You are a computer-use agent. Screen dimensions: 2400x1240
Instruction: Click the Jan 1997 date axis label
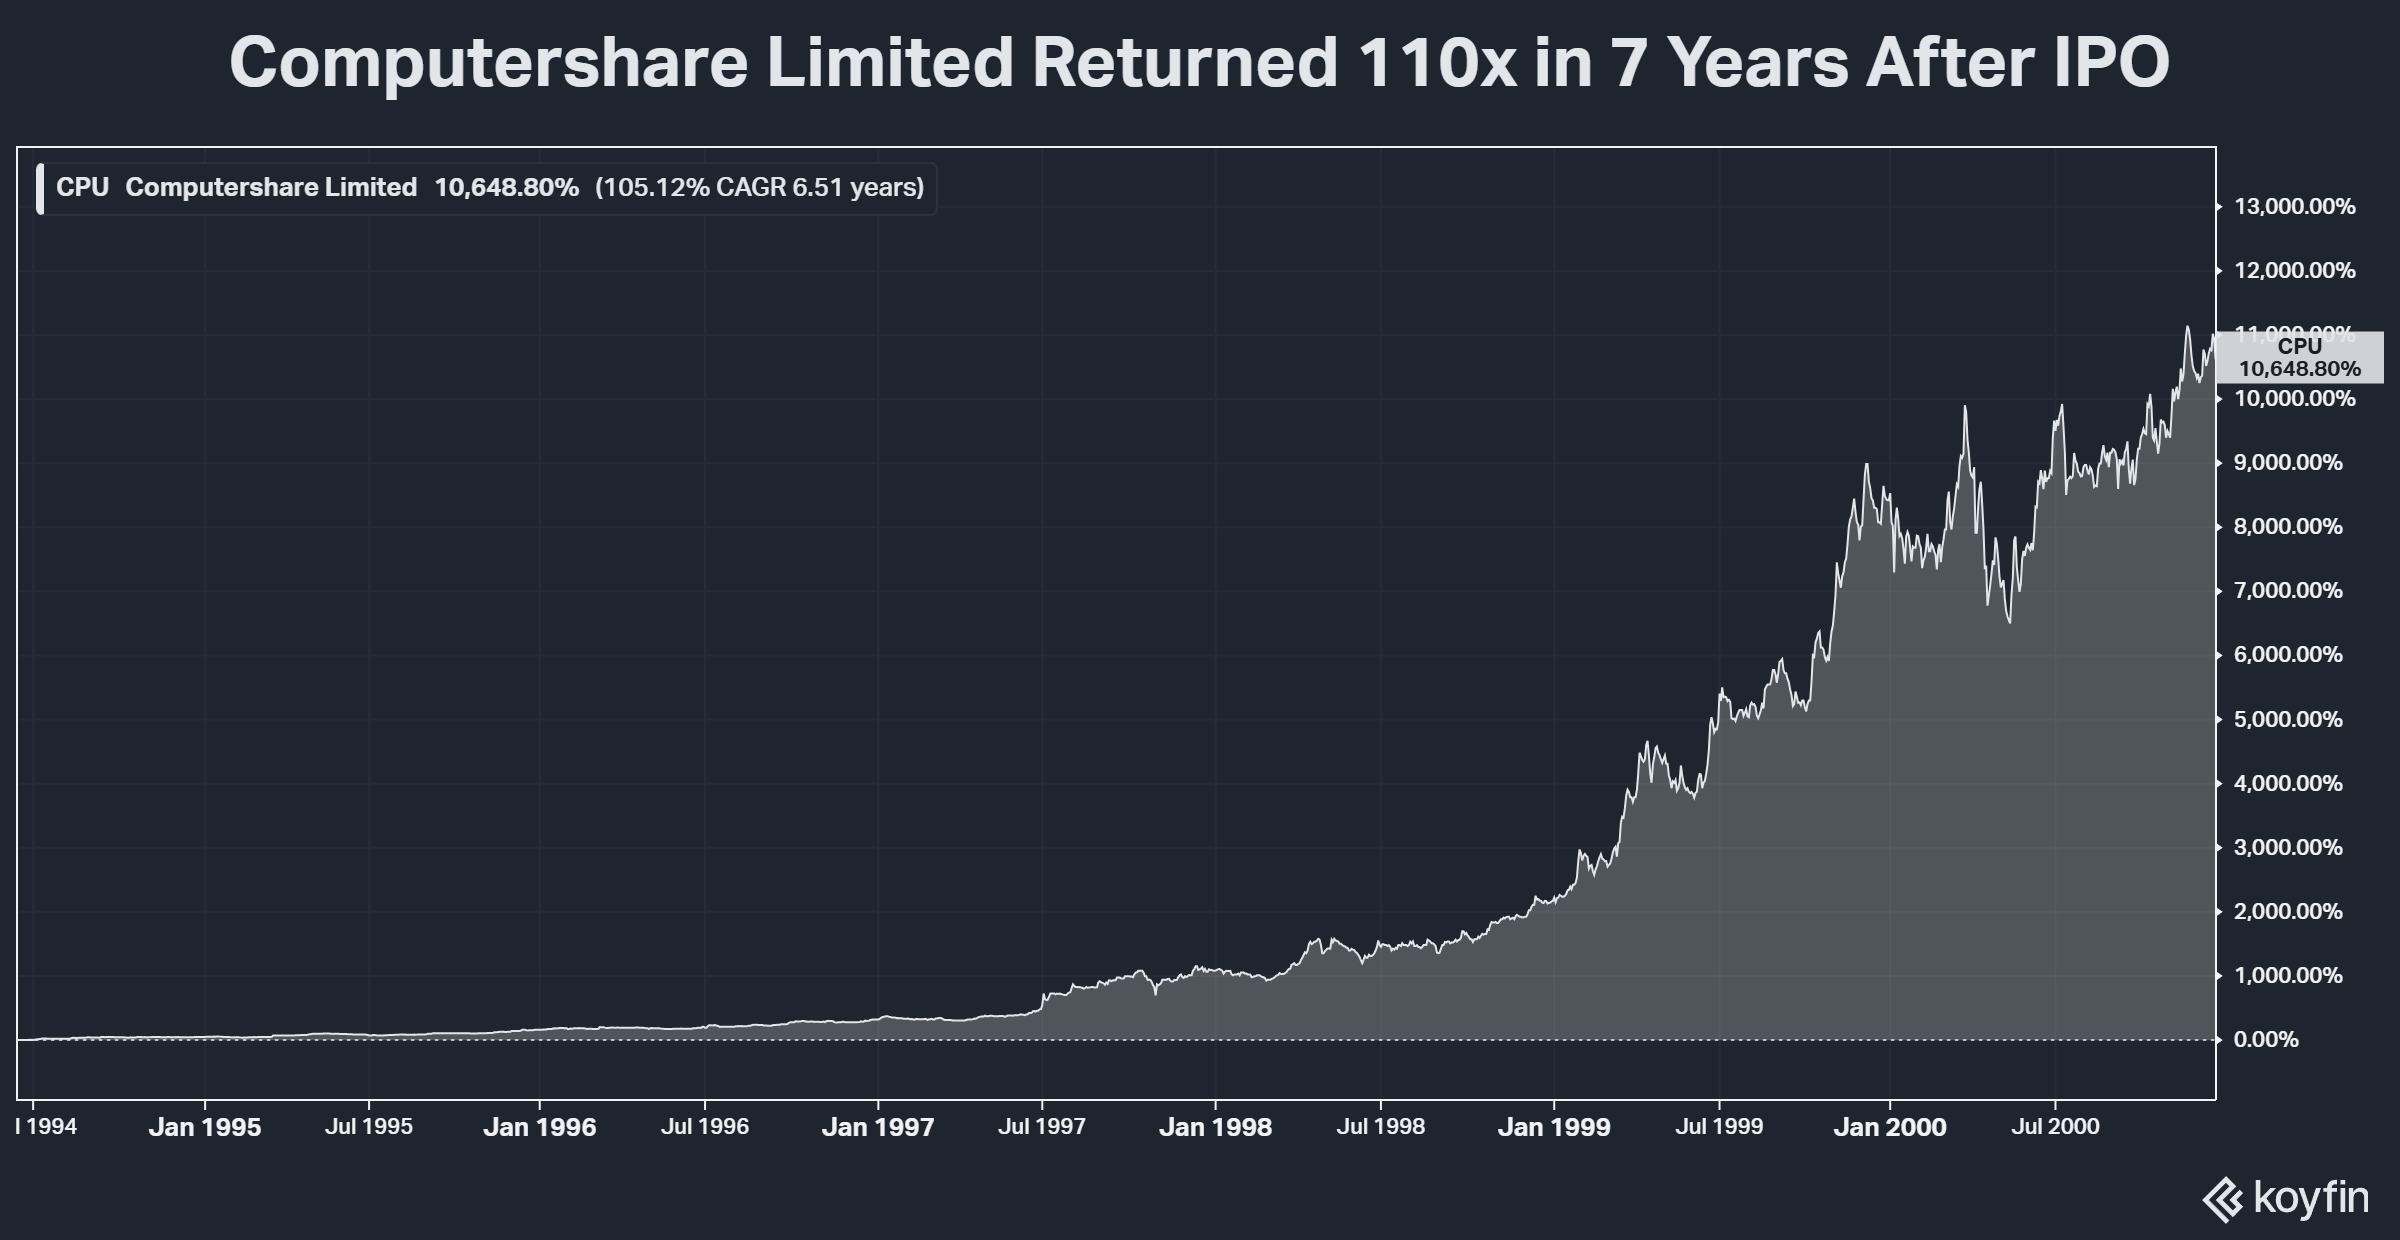tap(877, 1127)
